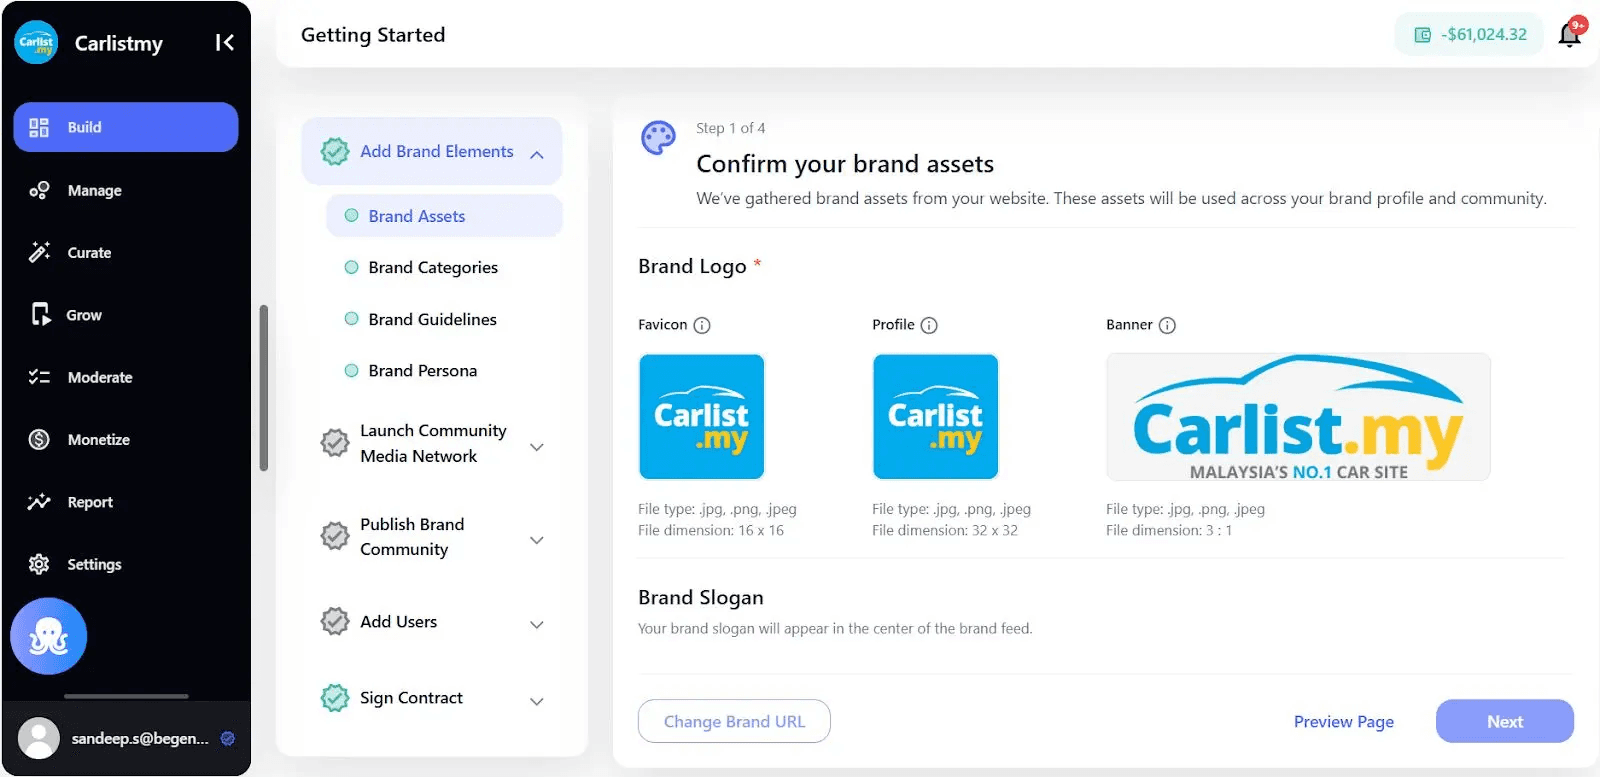Viewport: 1600px width, 777px height.
Task: Click the Settings gear icon
Action: coord(39,564)
